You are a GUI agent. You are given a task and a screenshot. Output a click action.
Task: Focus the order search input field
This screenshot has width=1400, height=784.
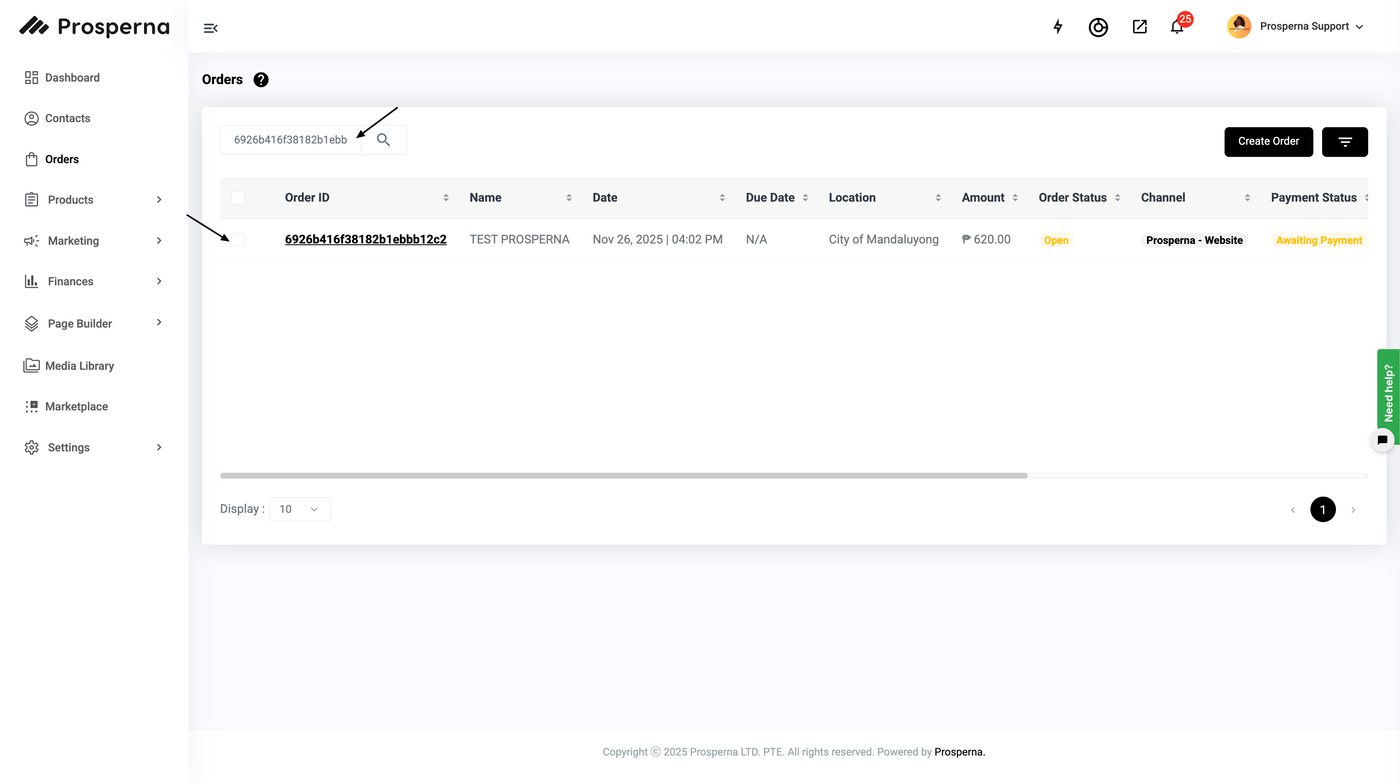pyautogui.click(x=291, y=140)
